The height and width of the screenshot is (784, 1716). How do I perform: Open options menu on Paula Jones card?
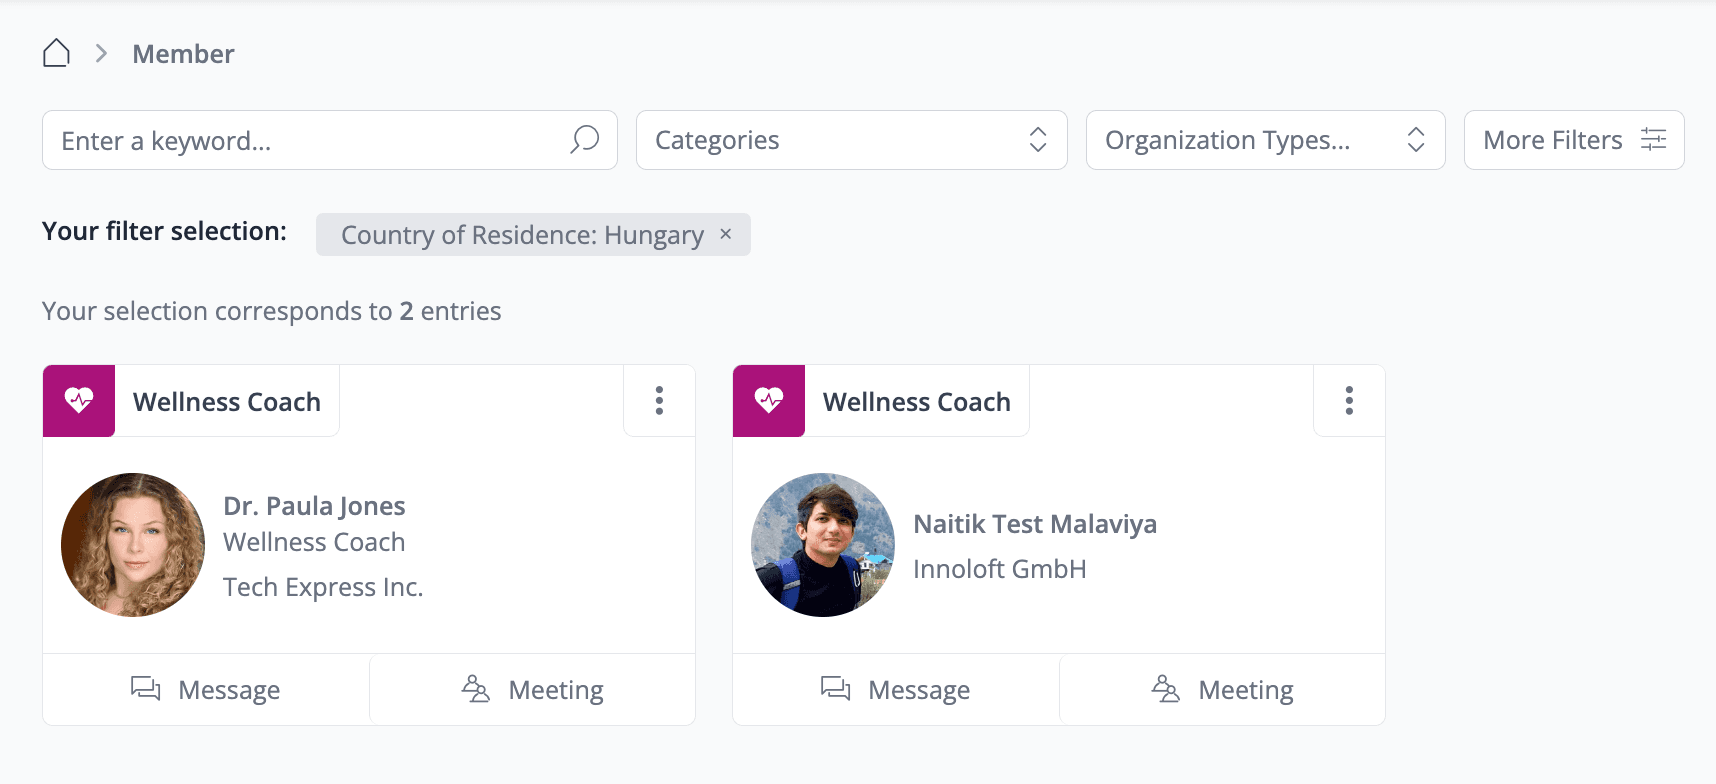(x=659, y=401)
